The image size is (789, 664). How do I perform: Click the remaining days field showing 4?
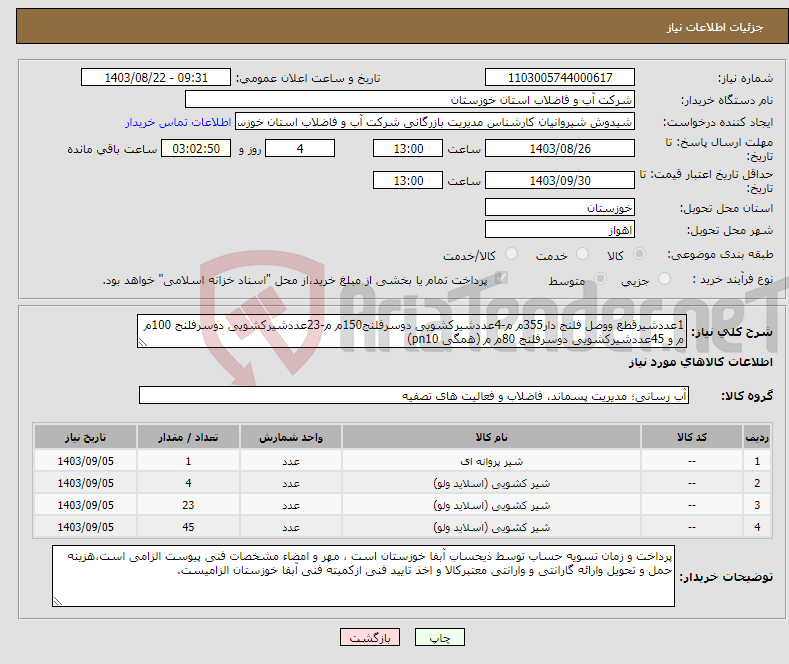tap(300, 148)
